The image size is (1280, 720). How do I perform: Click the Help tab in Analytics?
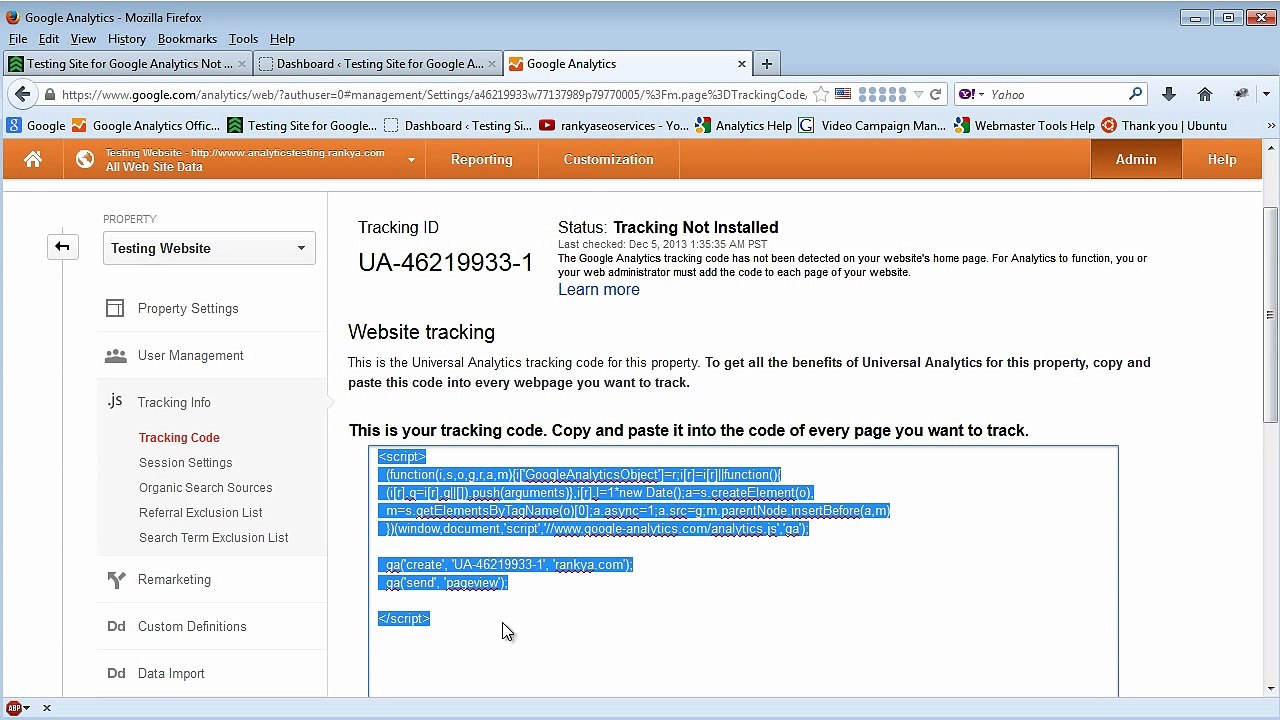tap(1222, 159)
